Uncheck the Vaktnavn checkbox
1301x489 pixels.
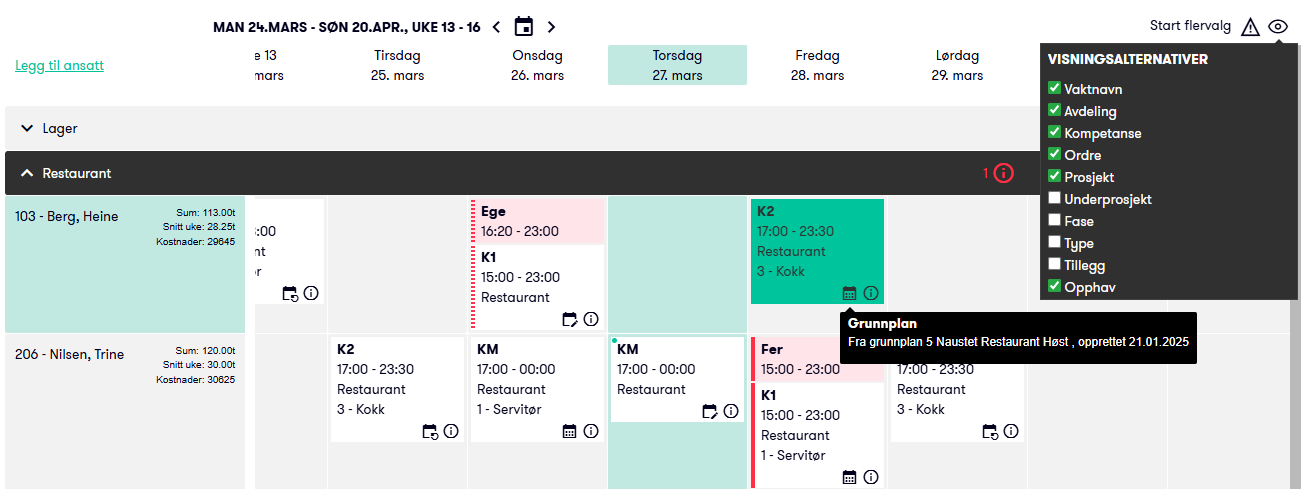point(1054,89)
